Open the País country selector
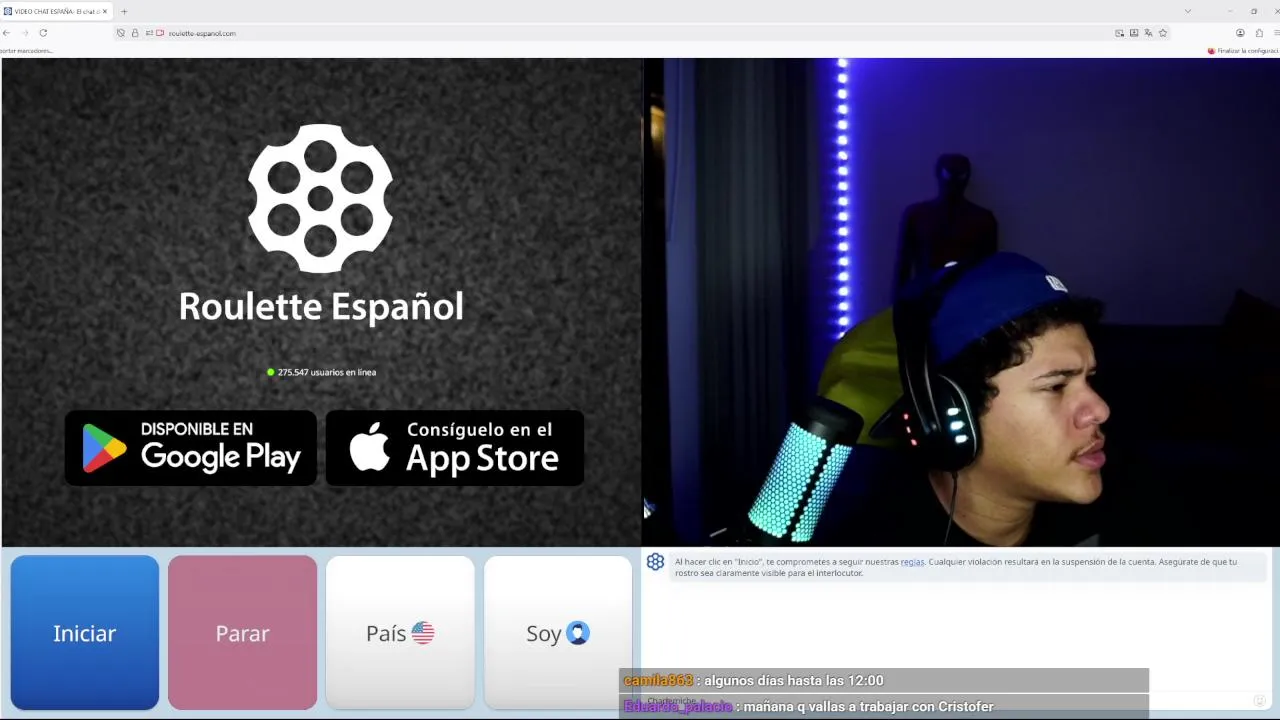Screen dimensions: 1280x720 pyautogui.click(x=400, y=633)
